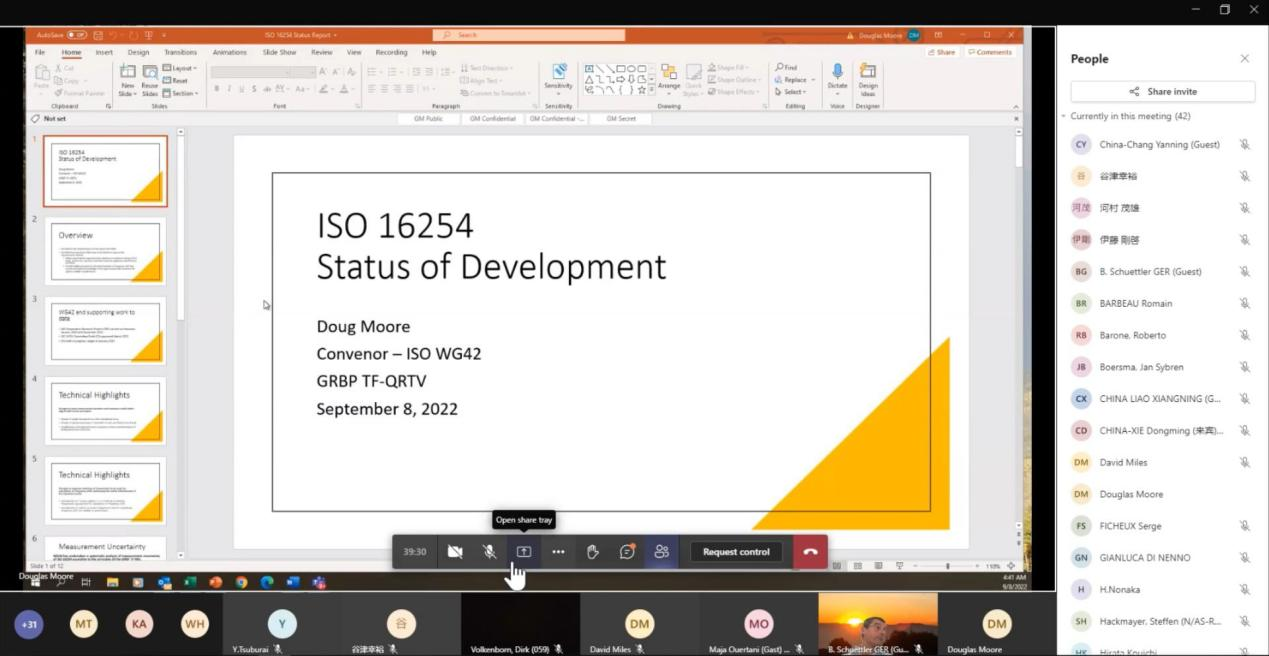The height and width of the screenshot is (656, 1269).
Task: Toggle the AutoSave switch in PowerPoint
Action: pyautogui.click(x=77, y=35)
